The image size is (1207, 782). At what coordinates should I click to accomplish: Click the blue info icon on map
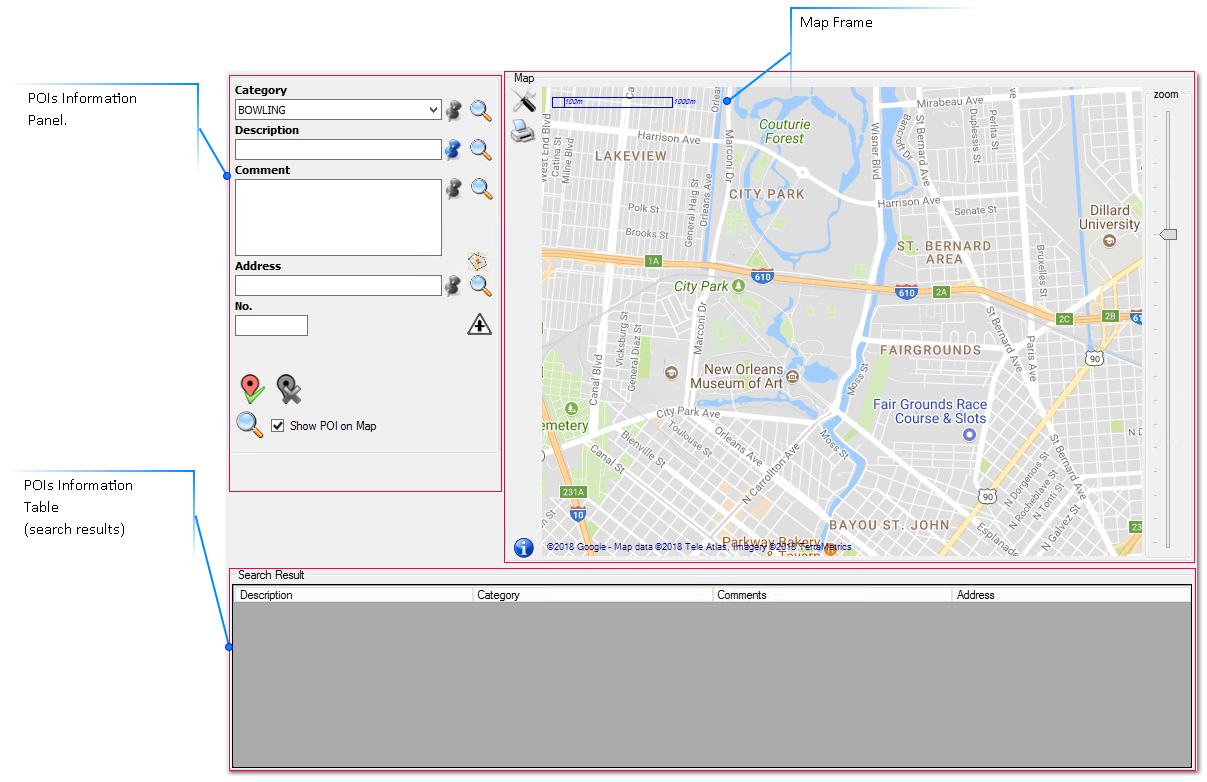(523, 547)
